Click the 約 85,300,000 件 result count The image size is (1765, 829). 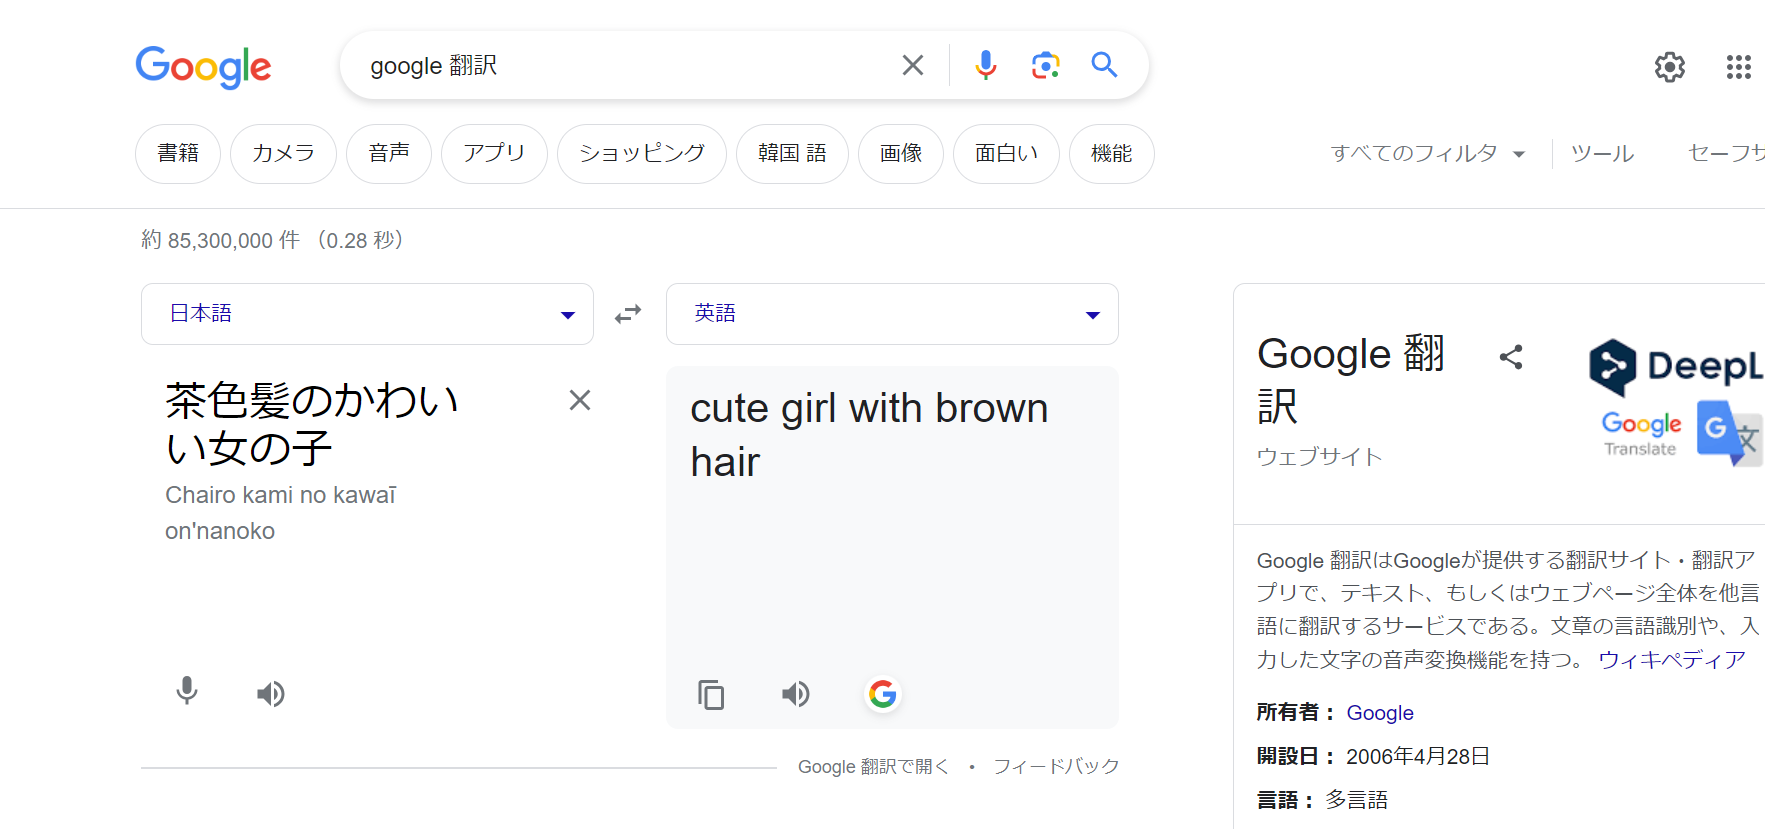(x=220, y=241)
